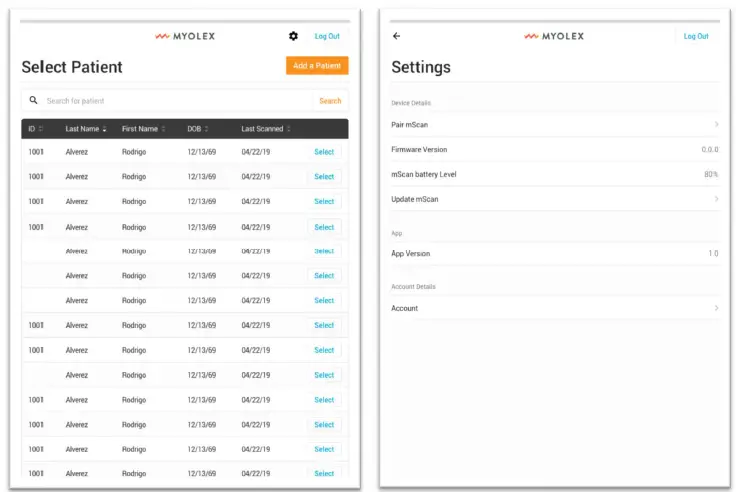Viewport: 736px width, 492px height.
Task: Sort table by ID column arrows
Action: (x=41, y=129)
